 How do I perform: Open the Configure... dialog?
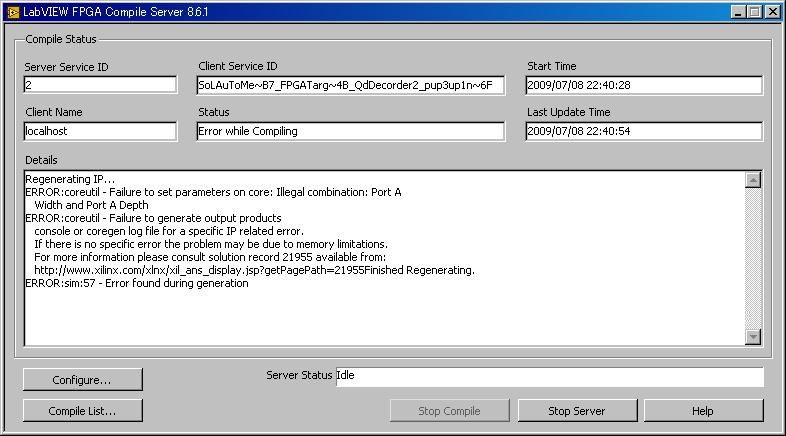(x=83, y=380)
